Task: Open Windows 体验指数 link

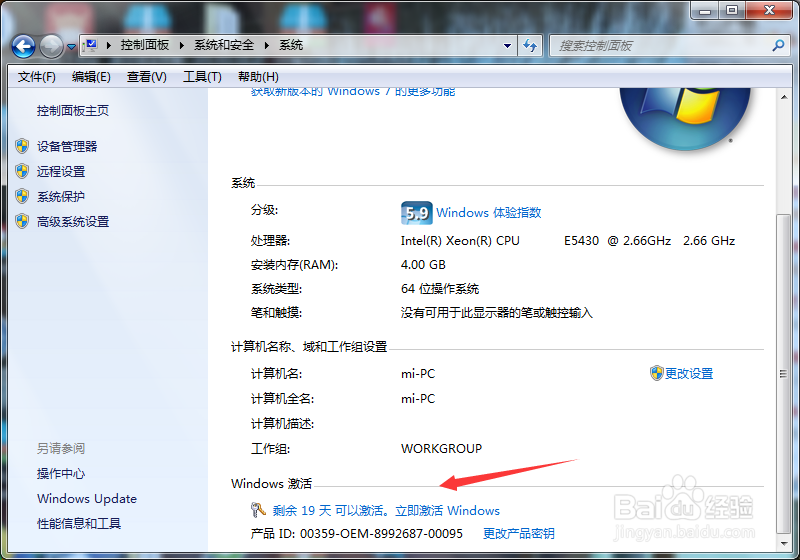Action: click(488, 213)
